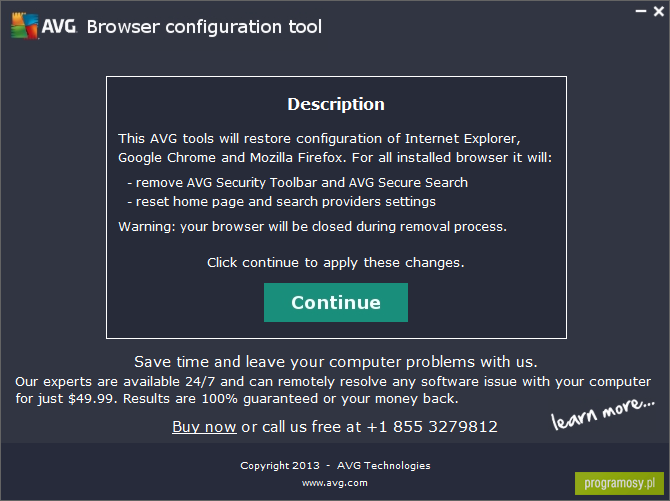Click the 'Browser configuration tool' title text
This screenshot has height=501, width=670.
(x=204, y=27)
